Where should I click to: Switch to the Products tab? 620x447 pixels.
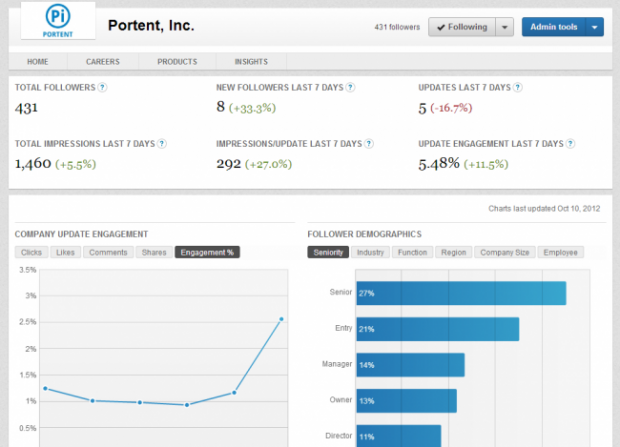[x=177, y=62]
